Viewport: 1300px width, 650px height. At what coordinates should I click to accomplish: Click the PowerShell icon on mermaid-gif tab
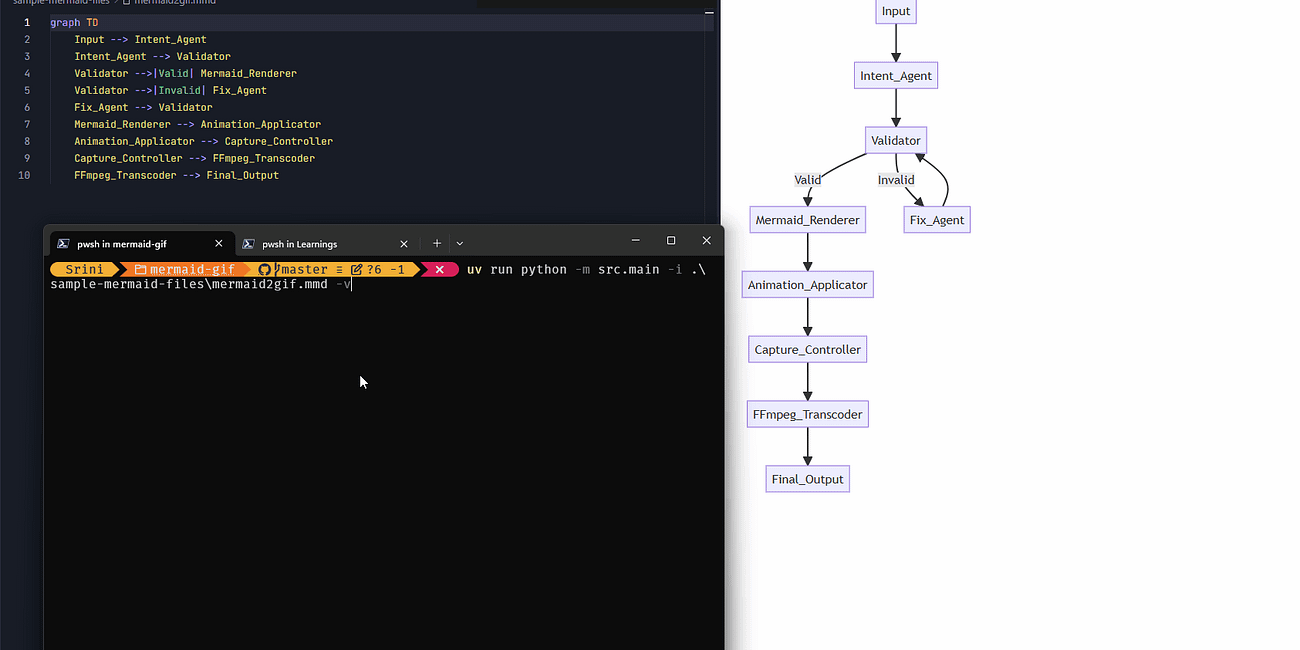(62, 243)
